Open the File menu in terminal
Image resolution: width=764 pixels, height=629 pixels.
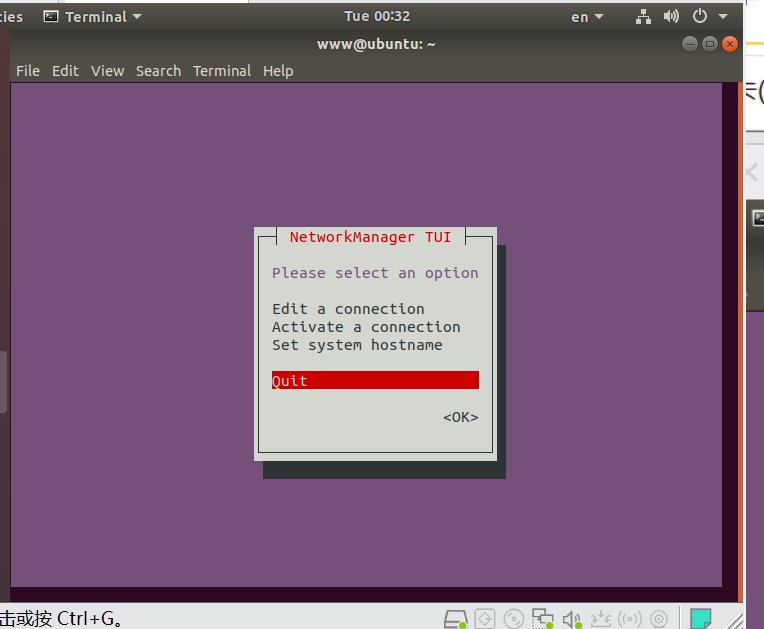pos(28,71)
